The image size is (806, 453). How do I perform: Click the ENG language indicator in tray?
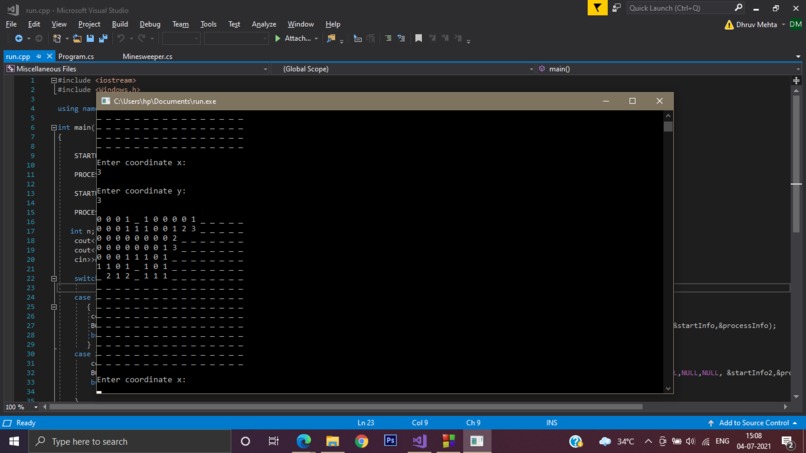pos(722,441)
